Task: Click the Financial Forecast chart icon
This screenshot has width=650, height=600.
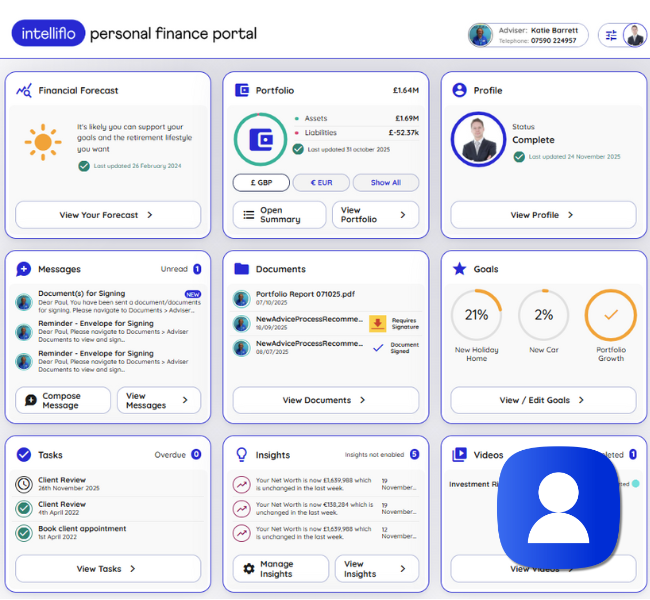Action: (x=24, y=90)
